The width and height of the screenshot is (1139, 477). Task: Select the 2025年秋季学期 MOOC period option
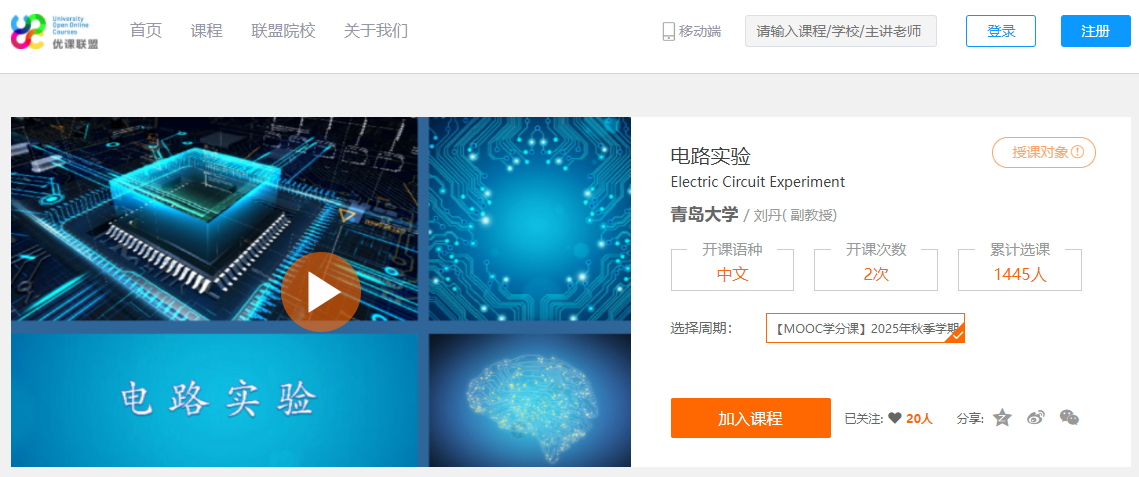click(x=865, y=328)
